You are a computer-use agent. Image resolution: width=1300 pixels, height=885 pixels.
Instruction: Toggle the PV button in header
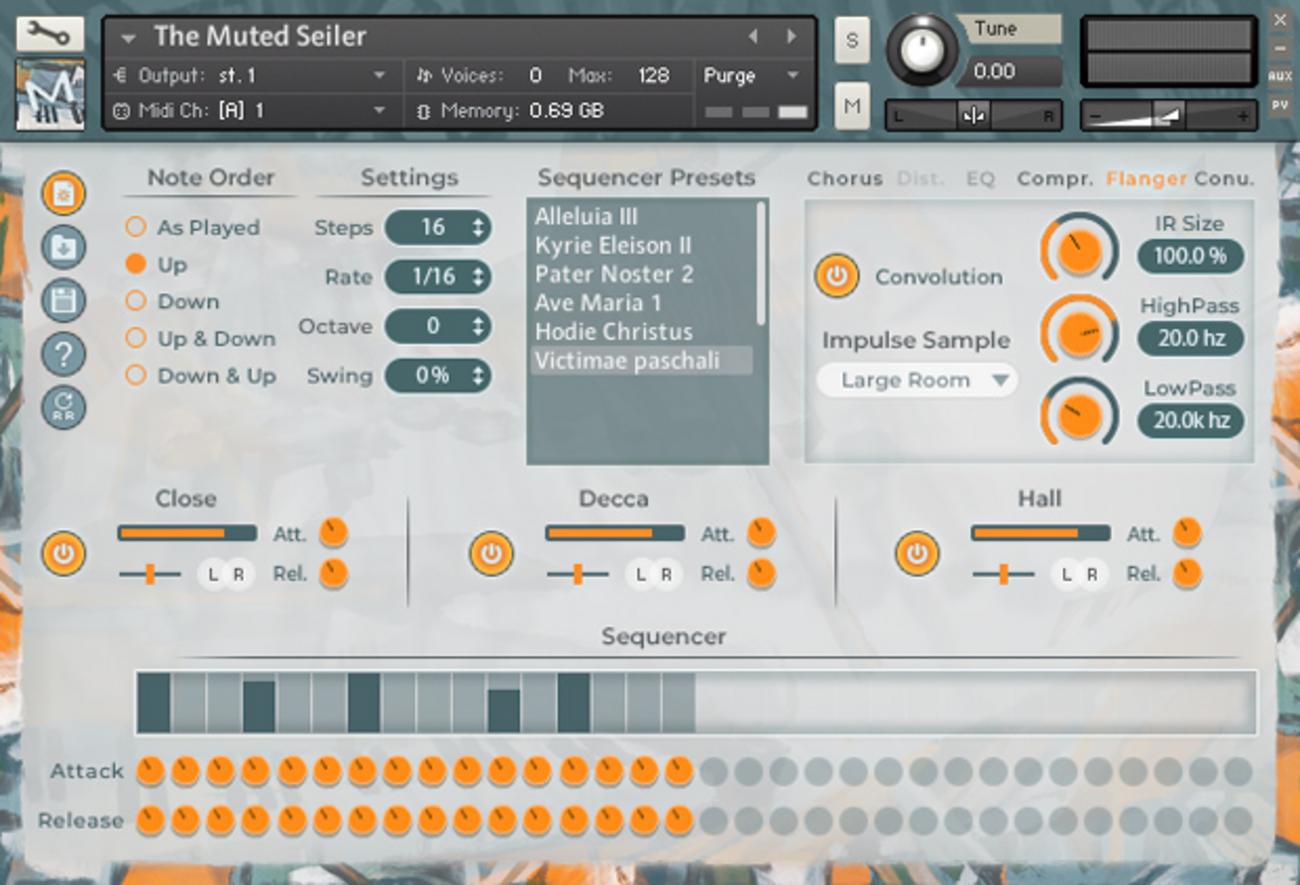[x=1280, y=105]
